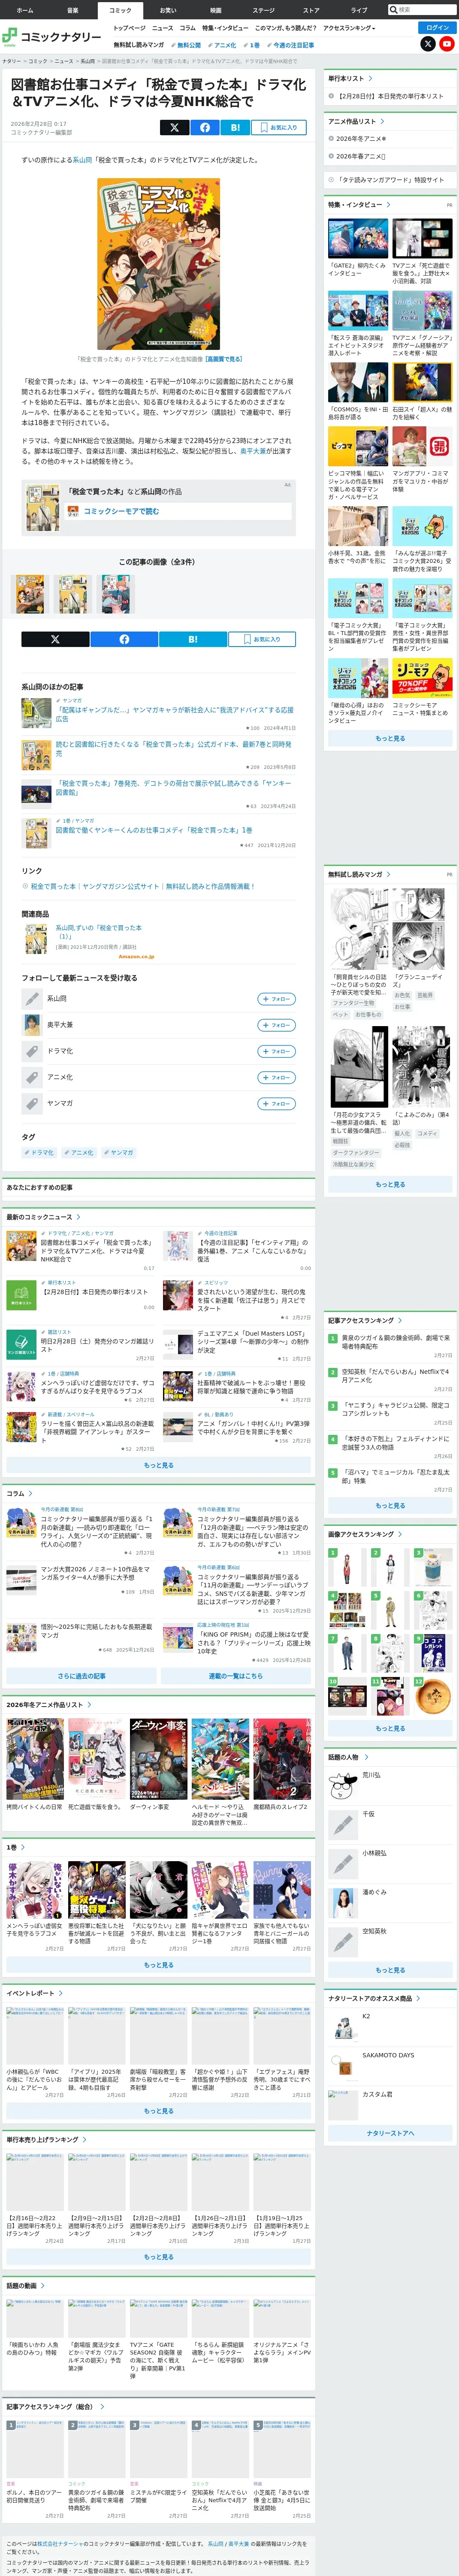The width and height of the screenshot is (459, 2576).
Task: Open ナタリーストアへ button
Action: coord(390,2133)
